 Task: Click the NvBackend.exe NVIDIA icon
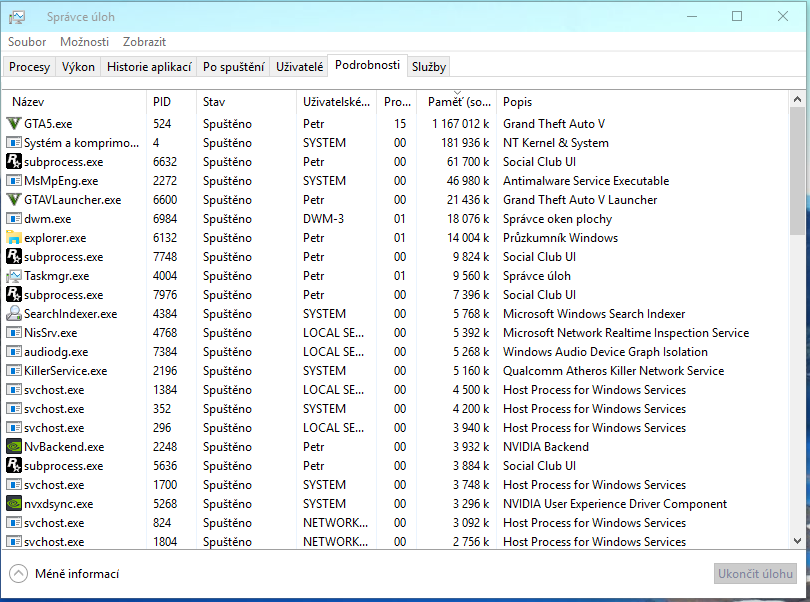point(14,447)
